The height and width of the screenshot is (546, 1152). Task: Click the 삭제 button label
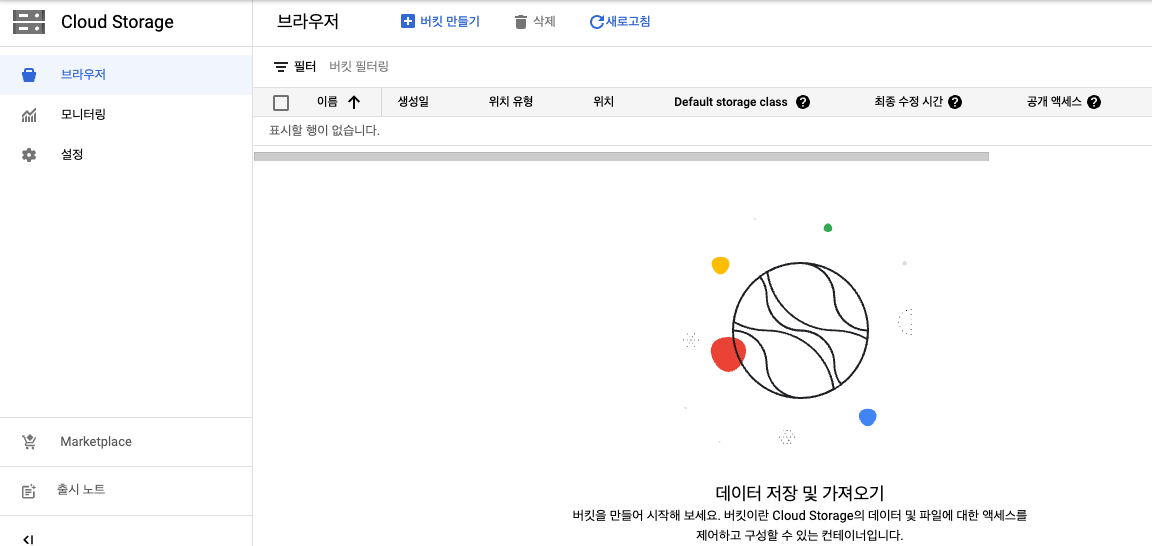544,22
